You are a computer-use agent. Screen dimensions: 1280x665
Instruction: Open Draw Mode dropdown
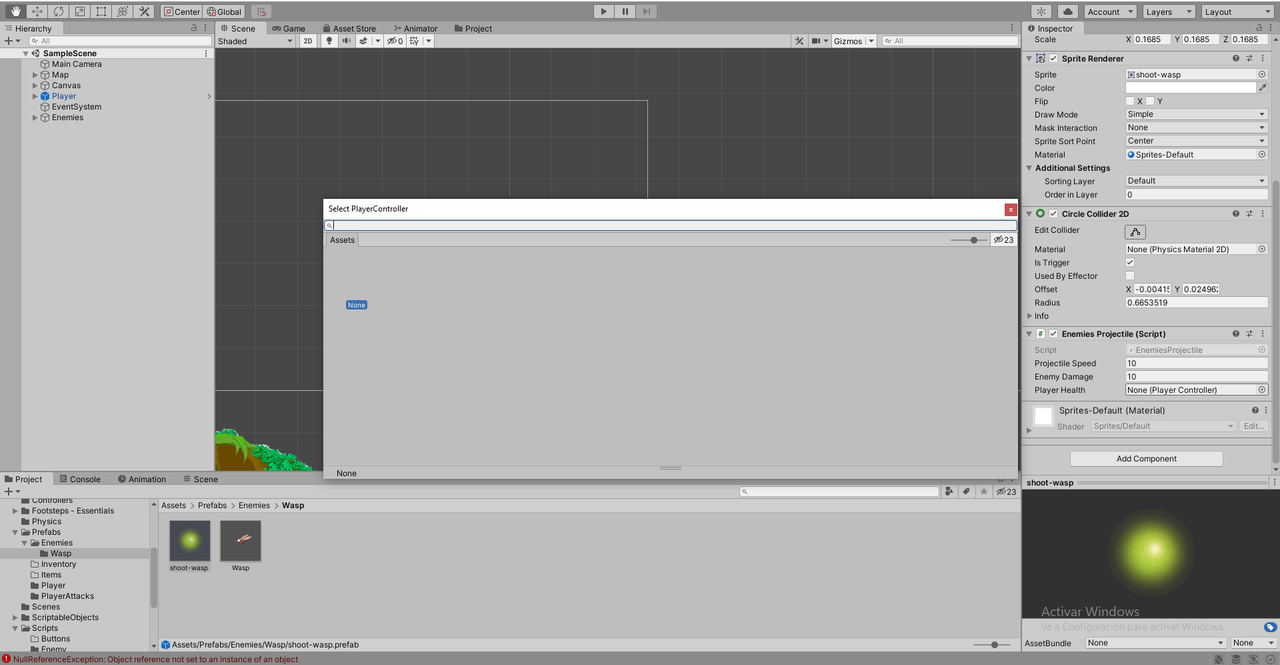1196,114
